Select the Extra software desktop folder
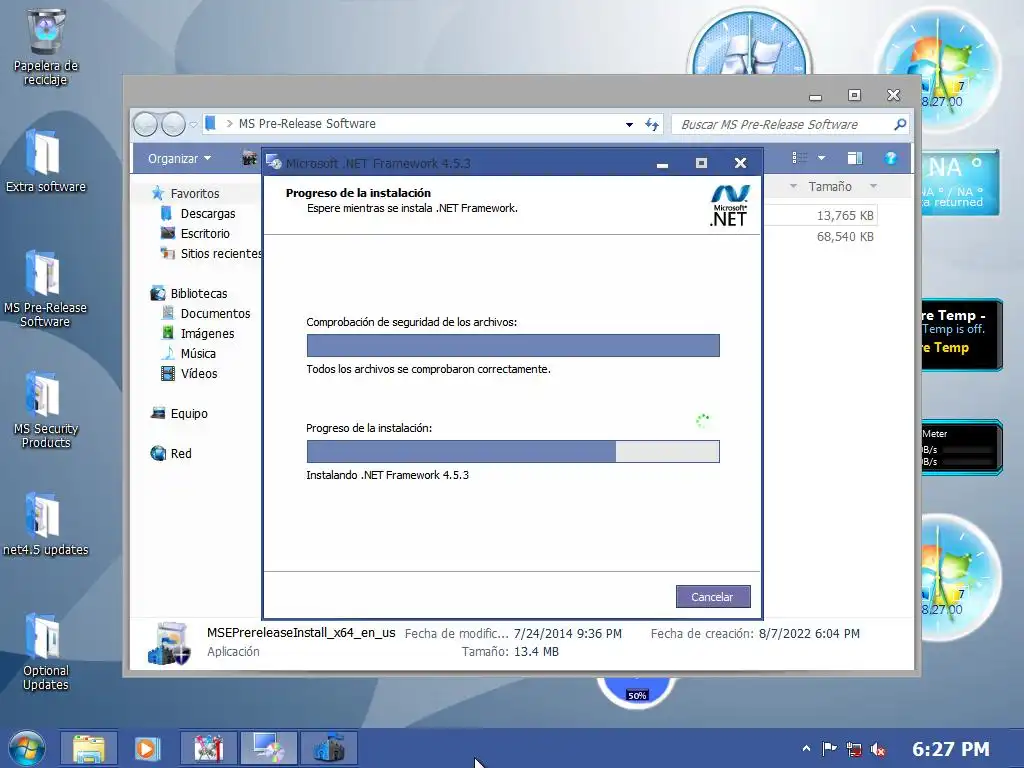 click(46, 161)
